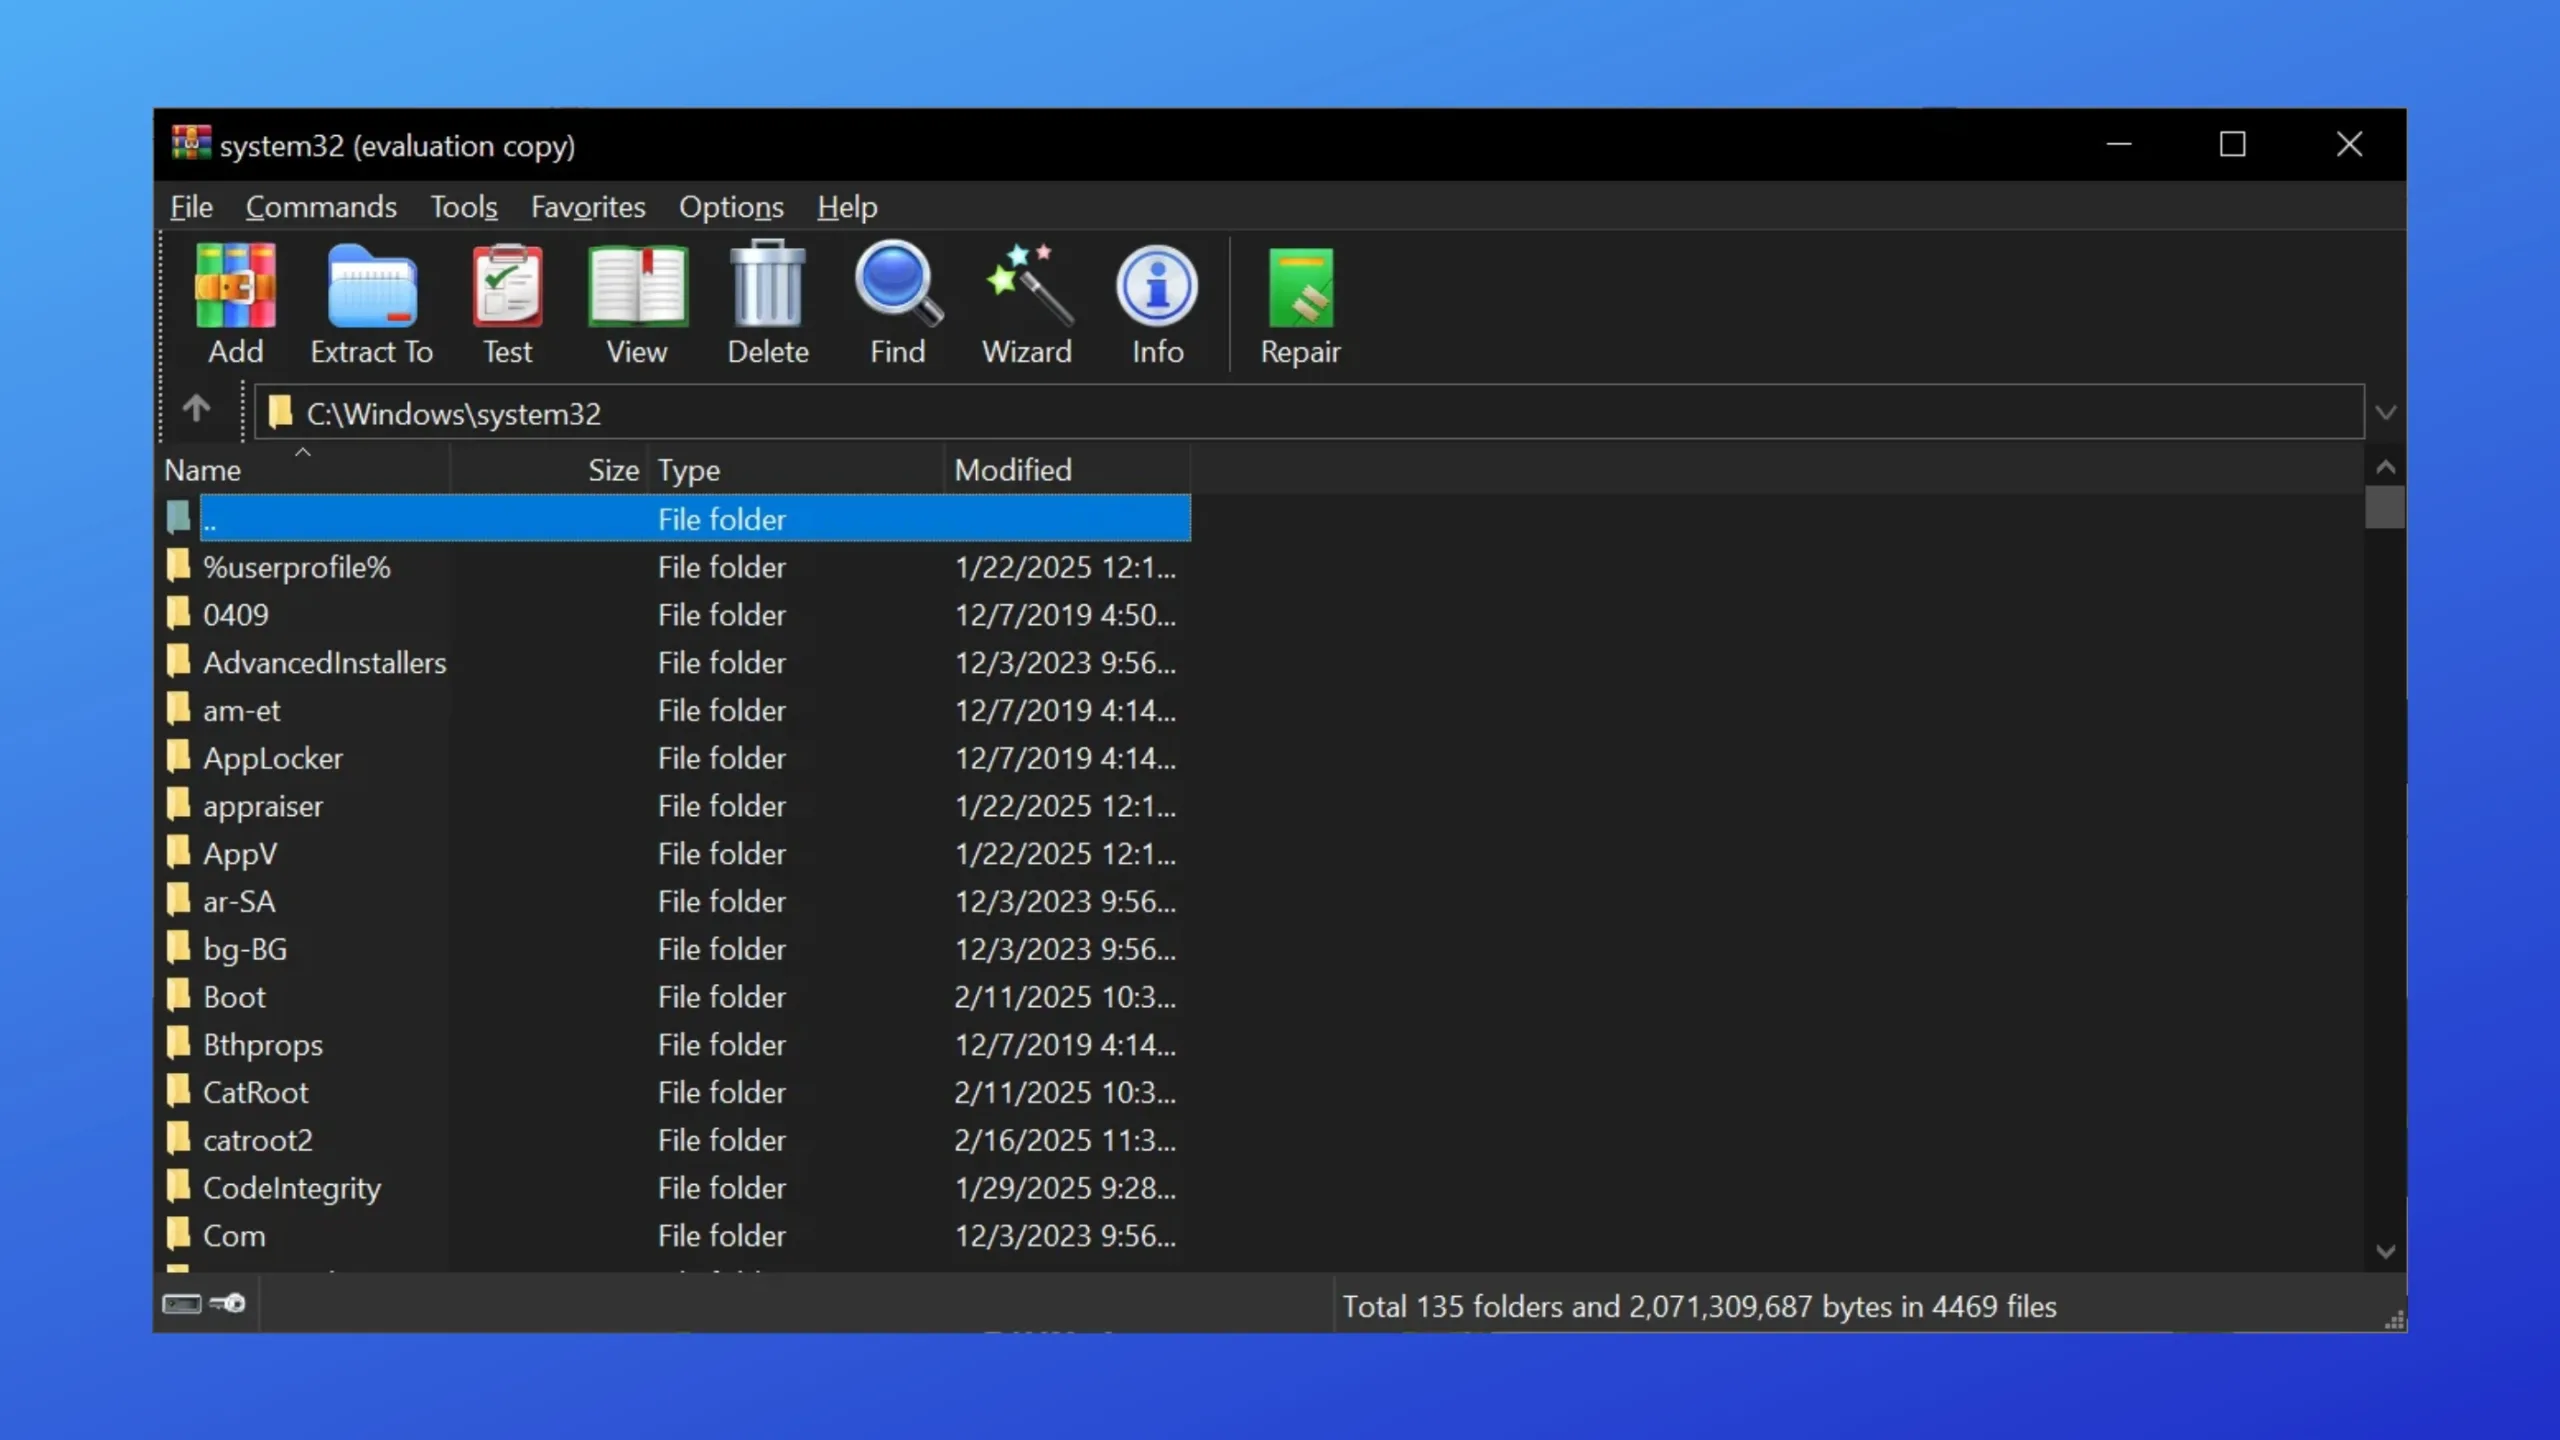Click the key password icon in status bar

click(228, 1304)
